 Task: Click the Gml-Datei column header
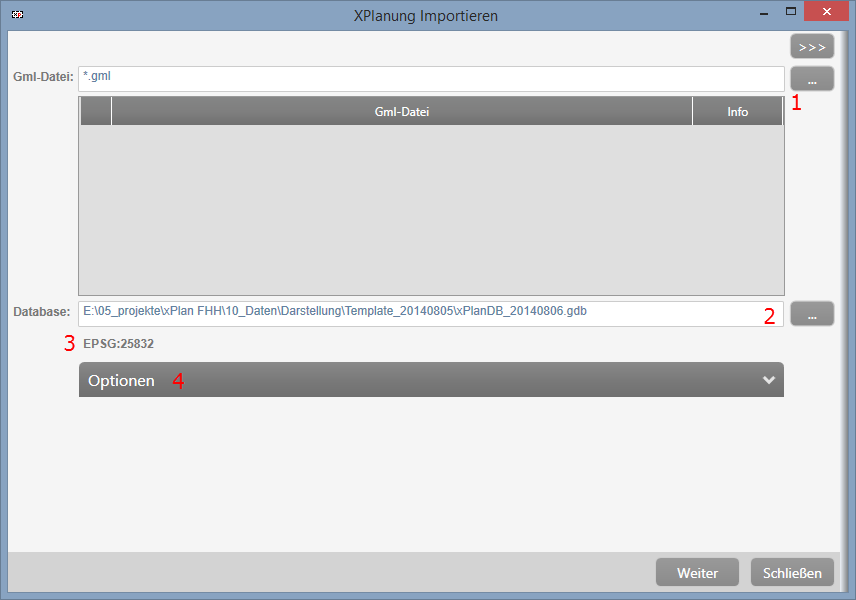point(401,112)
